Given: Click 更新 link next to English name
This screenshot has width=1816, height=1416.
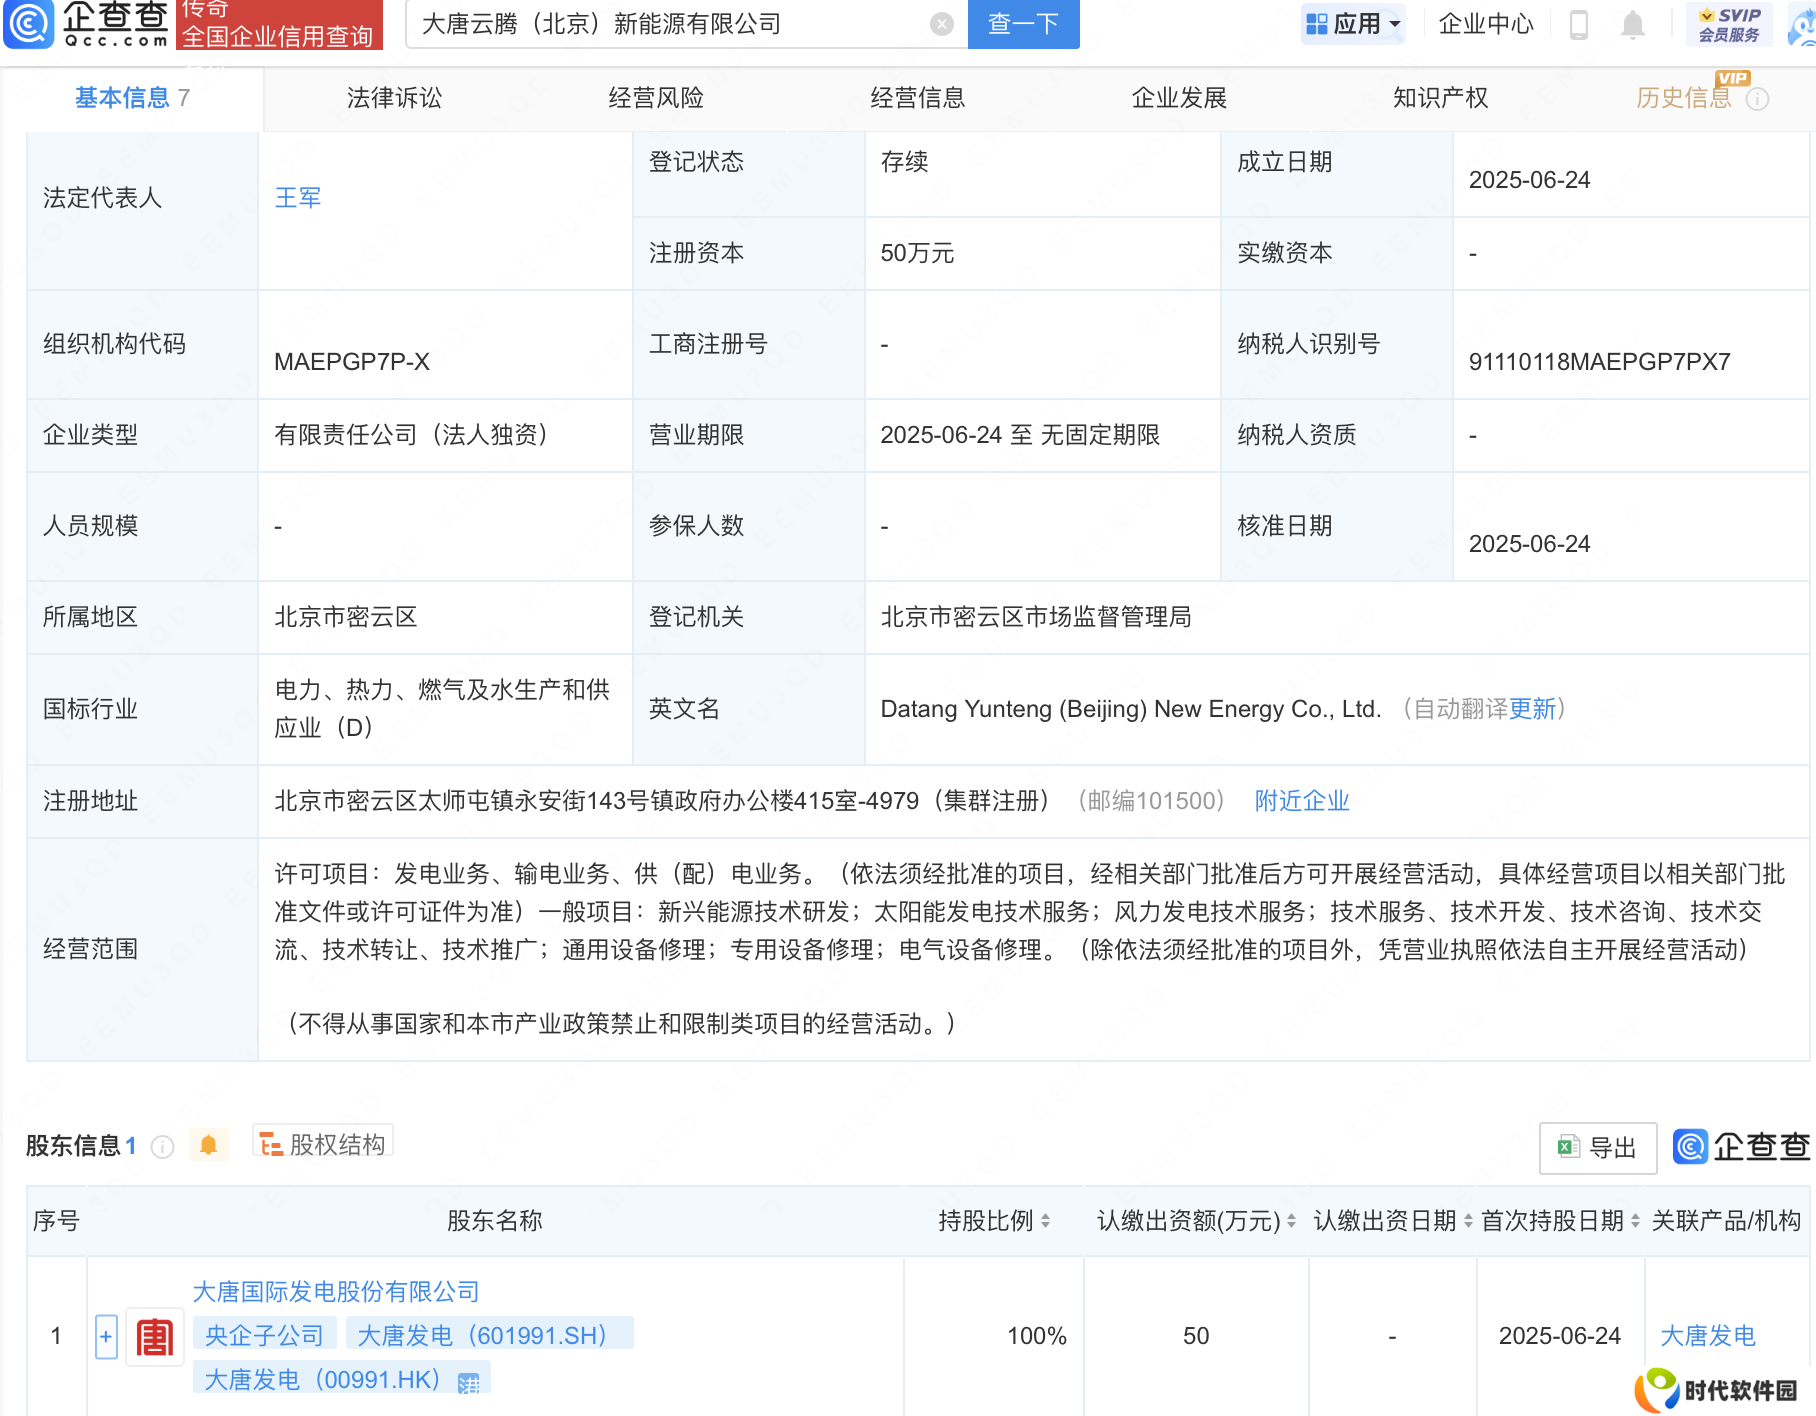Looking at the screenshot, I should (1532, 709).
